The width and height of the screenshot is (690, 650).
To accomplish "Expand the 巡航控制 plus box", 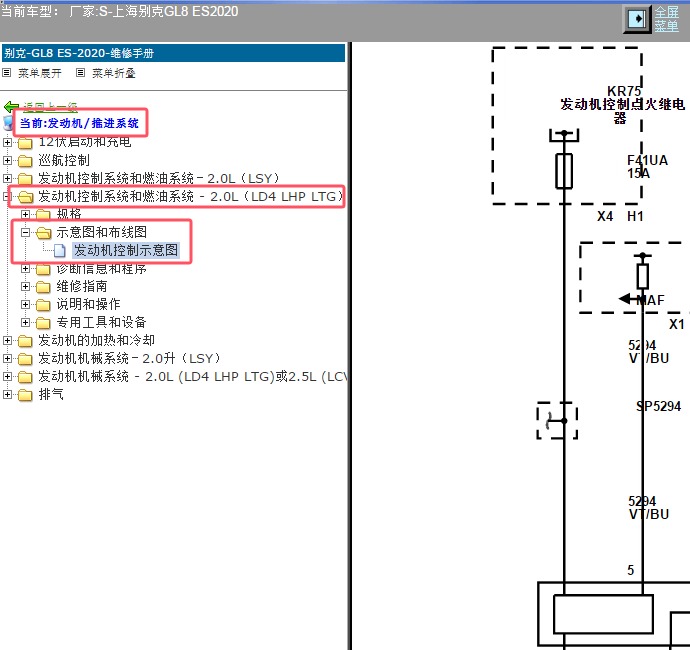I will click(x=9, y=160).
